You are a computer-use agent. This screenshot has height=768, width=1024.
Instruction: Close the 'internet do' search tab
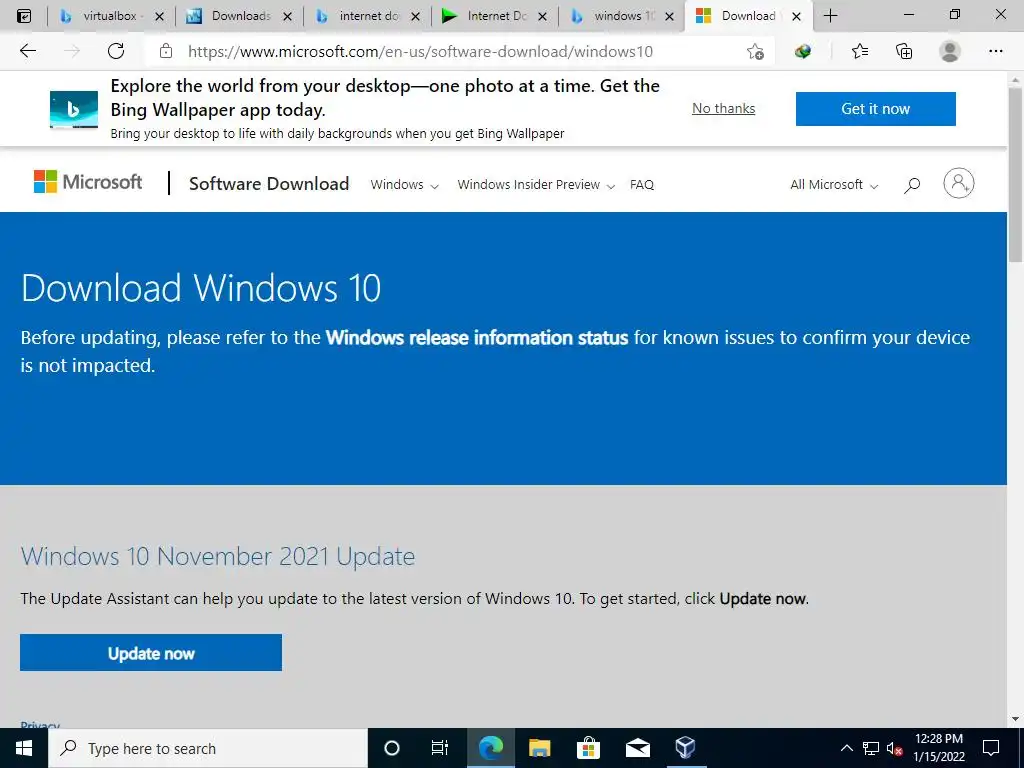coord(415,16)
